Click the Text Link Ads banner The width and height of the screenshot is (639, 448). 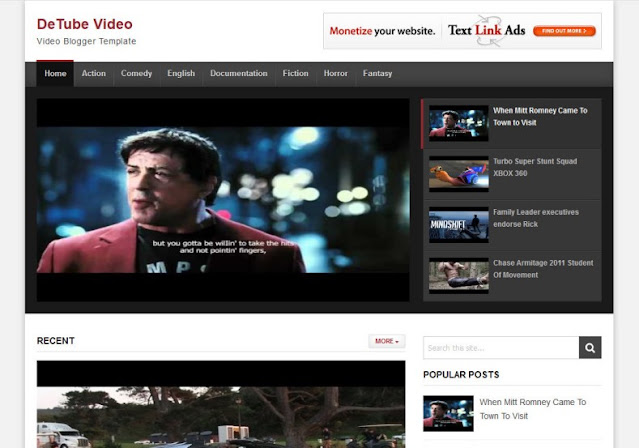pyautogui.click(x=462, y=31)
